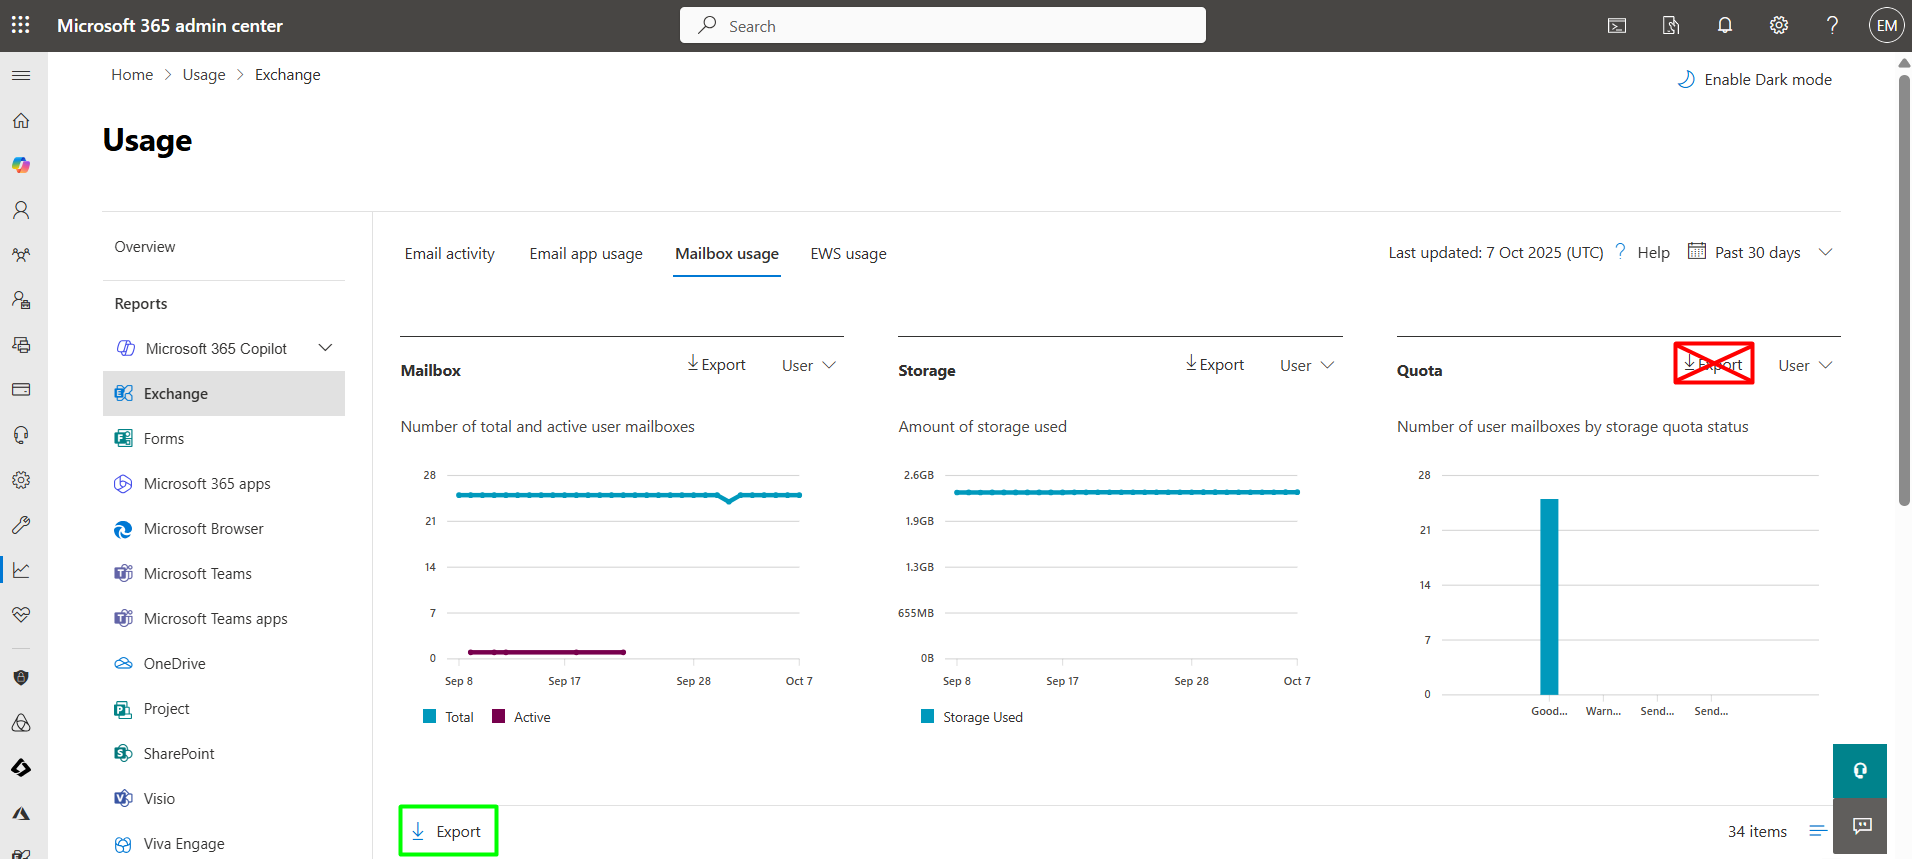The image size is (1912, 859).
Task: Open Health heart icon in rail
Action: pyautogui.click(x=21, y=615)
